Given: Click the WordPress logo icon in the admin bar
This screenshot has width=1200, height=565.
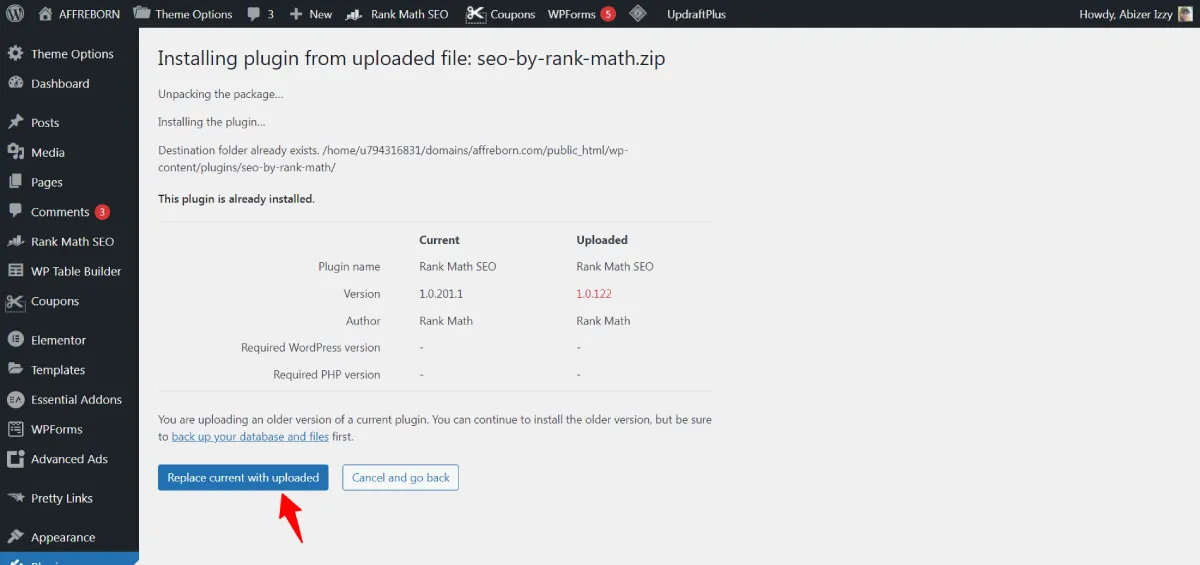Looking at the screenshot, I should [x=15, y=14].
